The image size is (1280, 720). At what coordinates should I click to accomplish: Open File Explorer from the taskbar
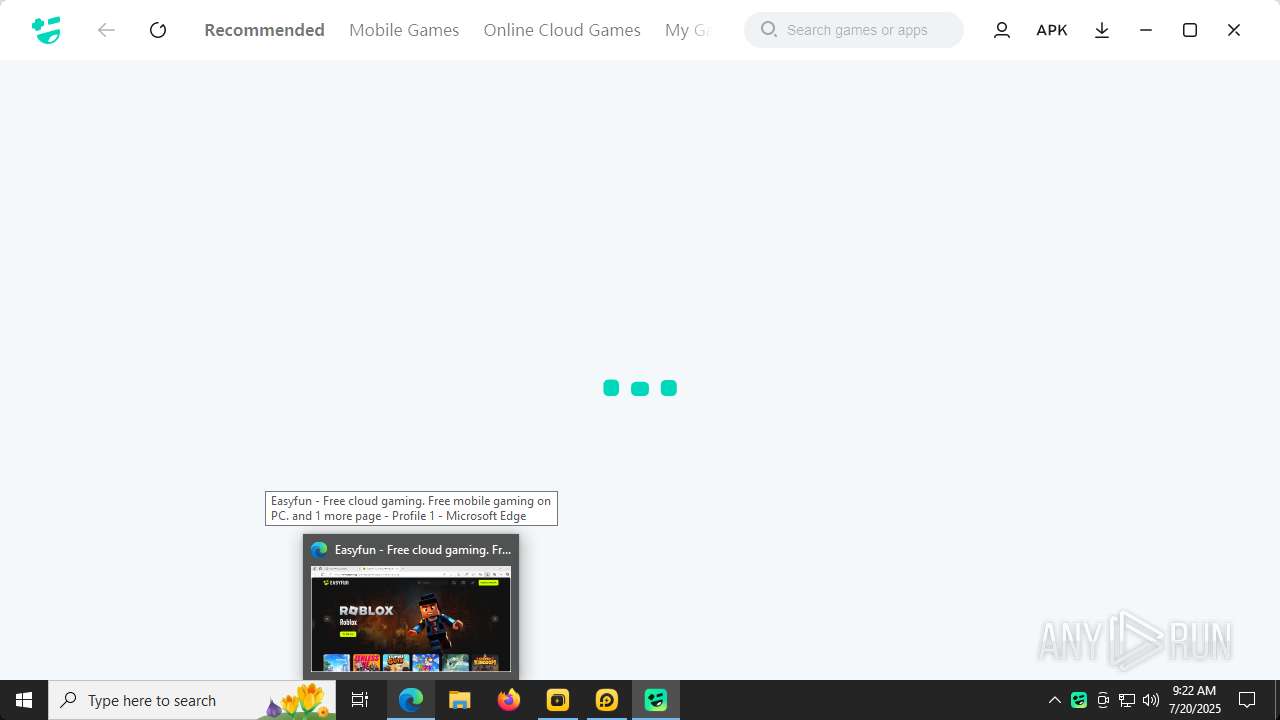pyautogui.click(x=460, y=700)
